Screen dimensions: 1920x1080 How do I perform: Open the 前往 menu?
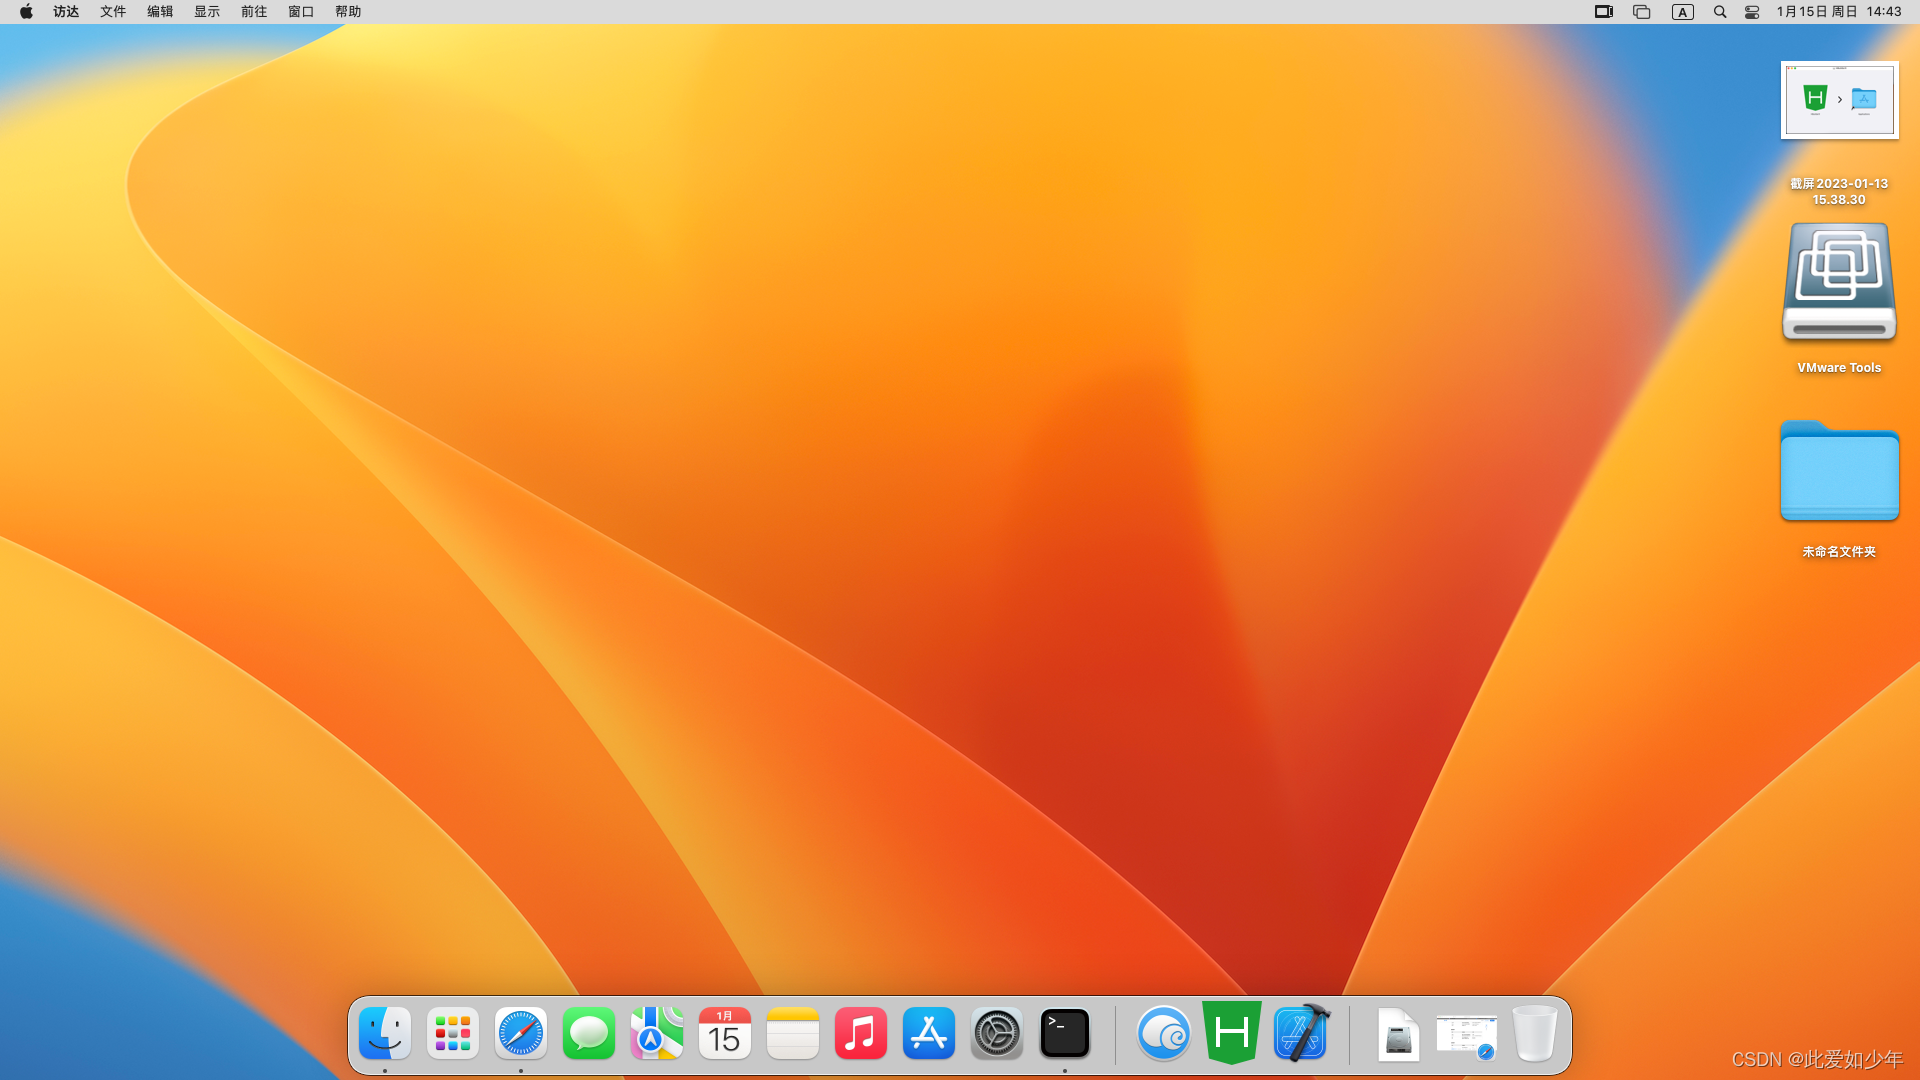[254, 12]
